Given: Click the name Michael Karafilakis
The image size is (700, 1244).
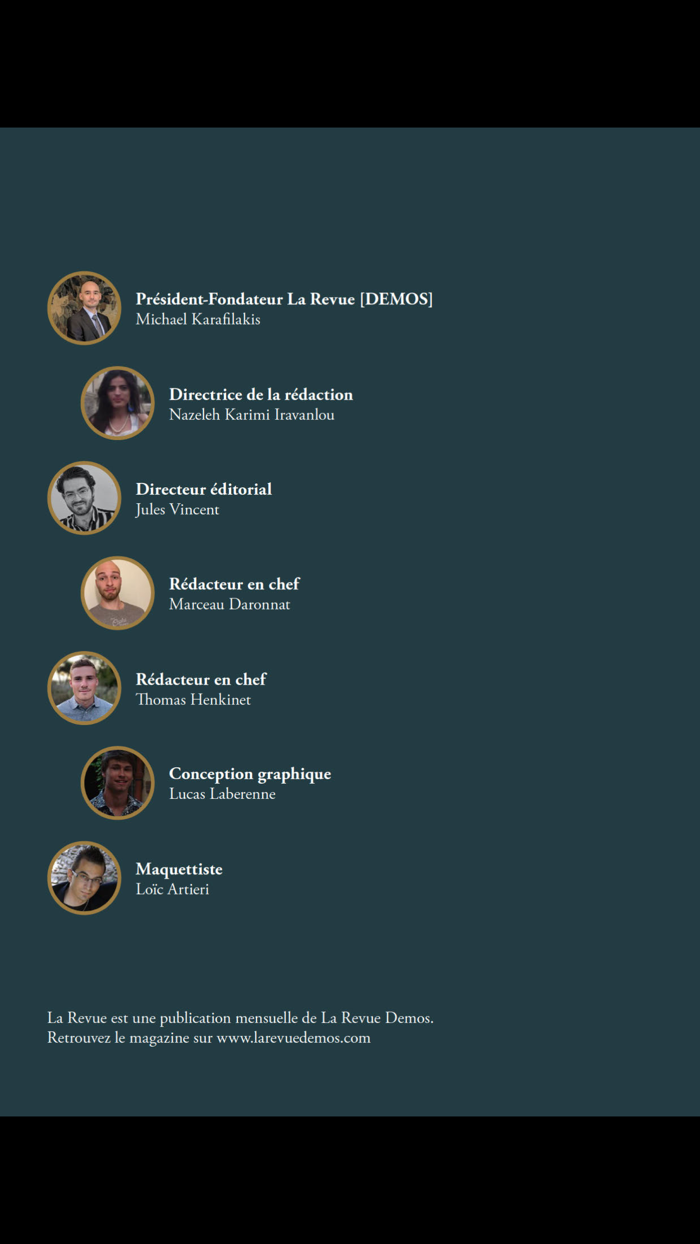Looking at the screenshot, I should click(198, 320).
